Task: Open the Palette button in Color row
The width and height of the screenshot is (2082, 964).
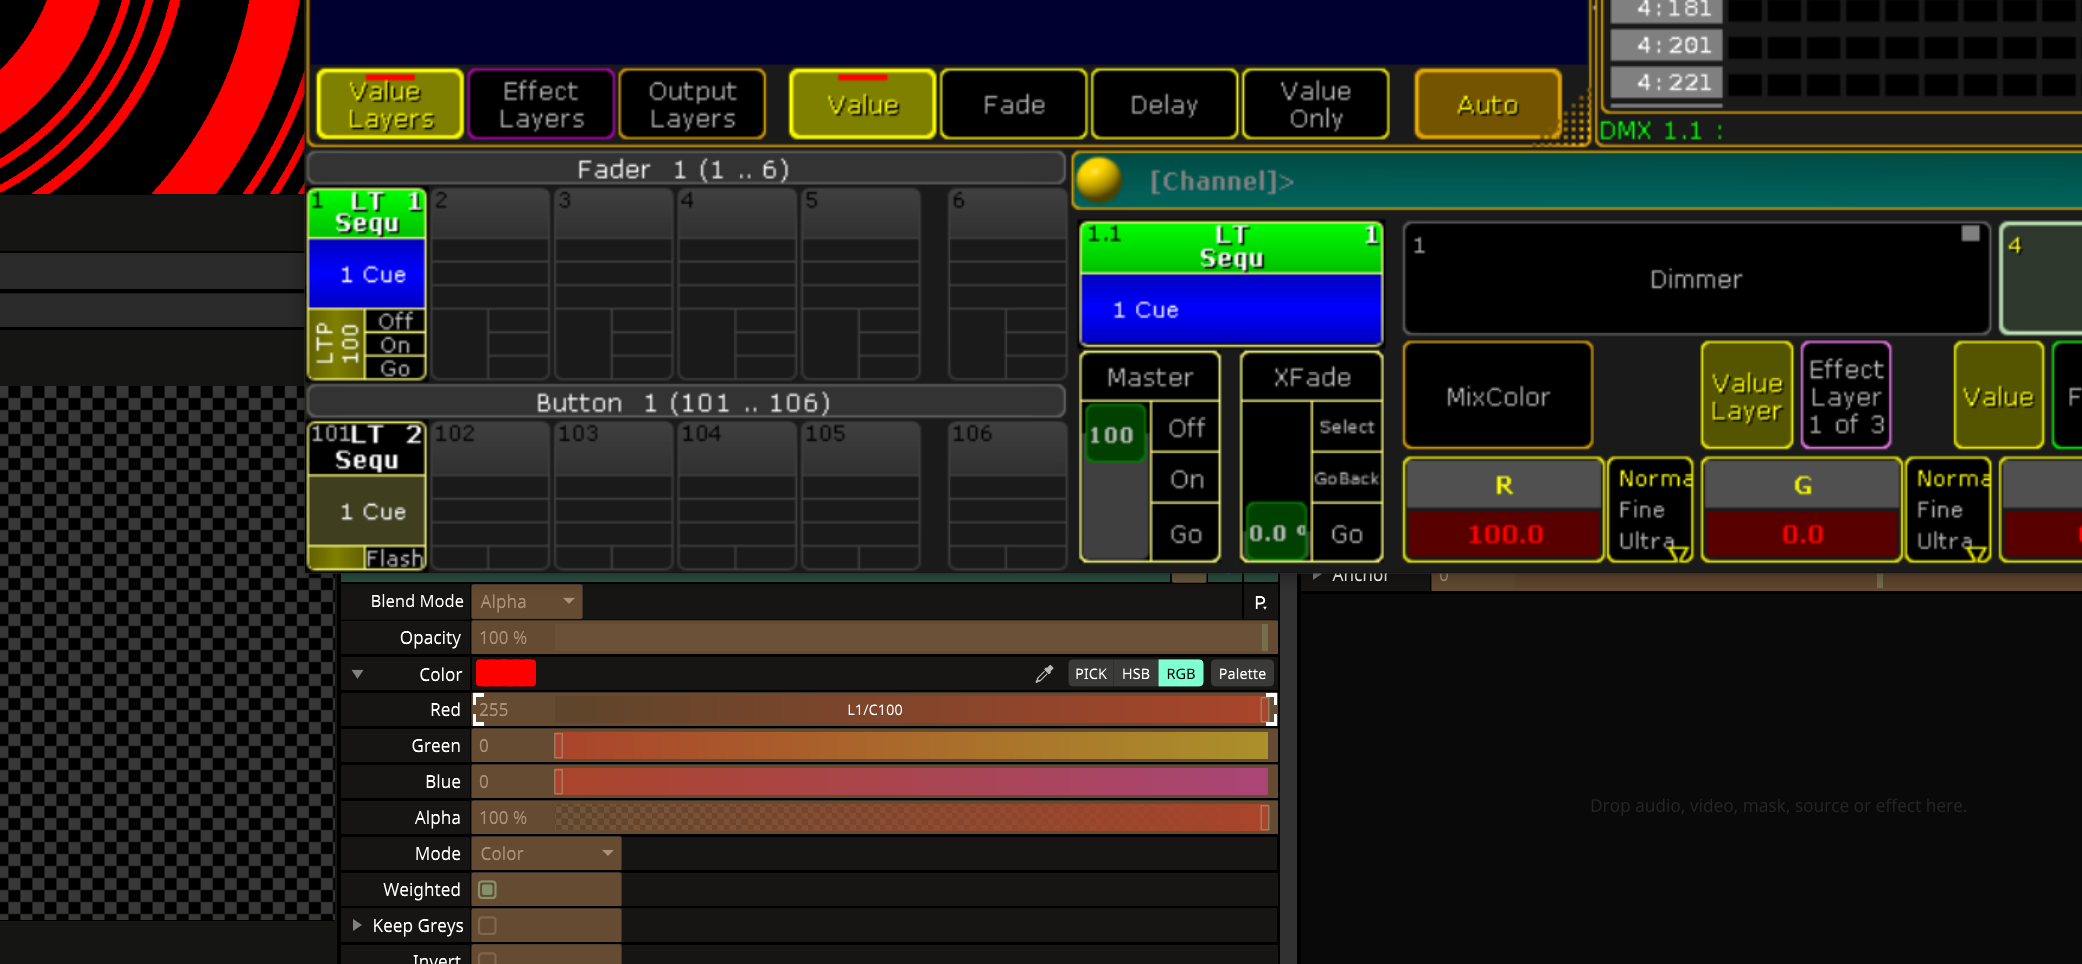Action: (x=1242, y=674)
